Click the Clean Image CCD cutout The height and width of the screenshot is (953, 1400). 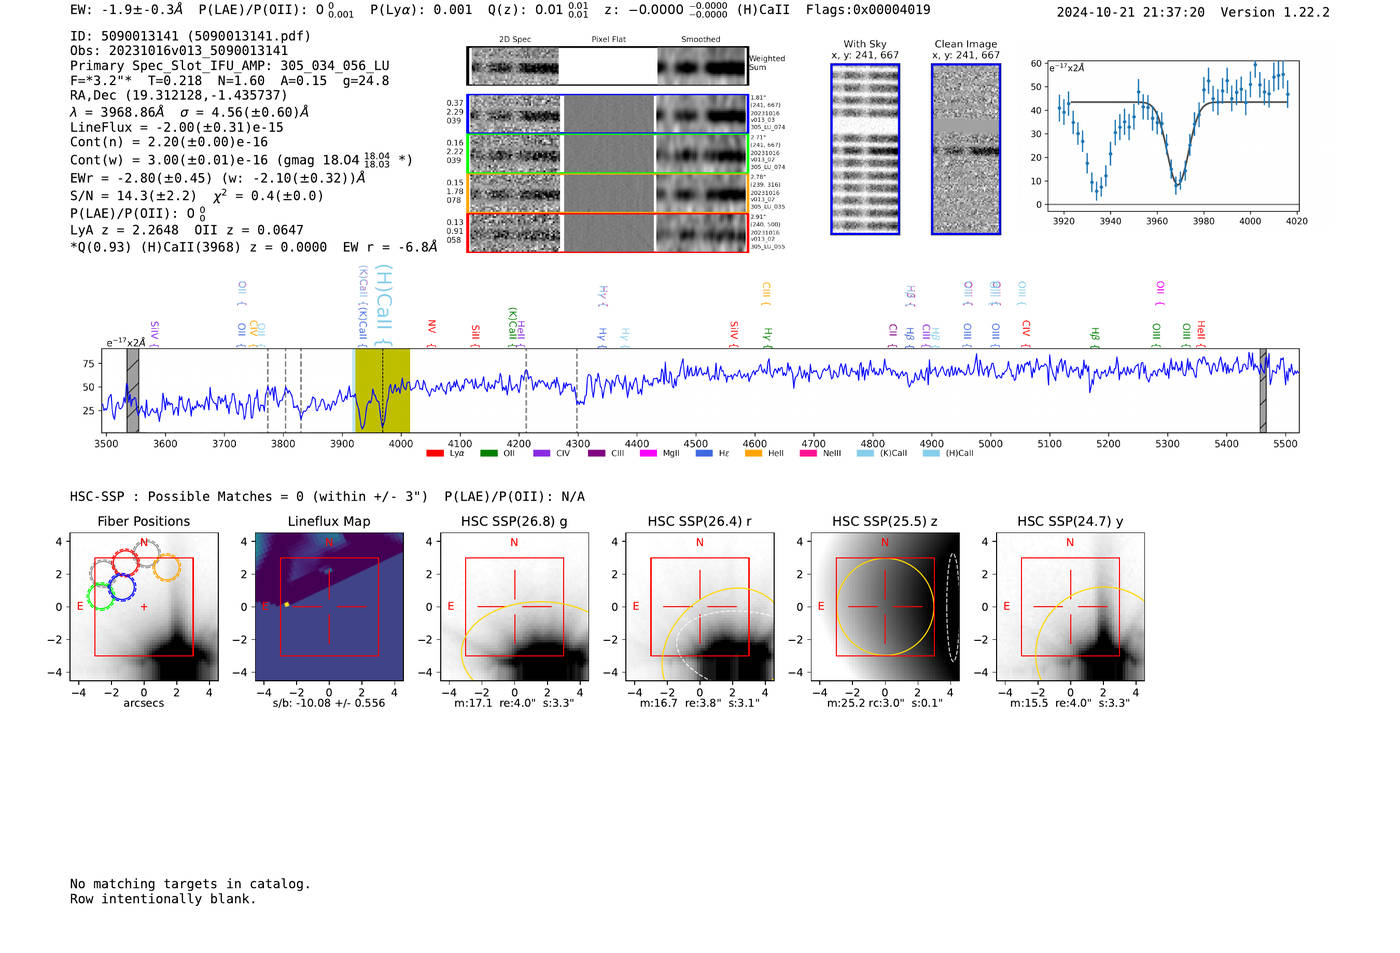tap(966, 149)
